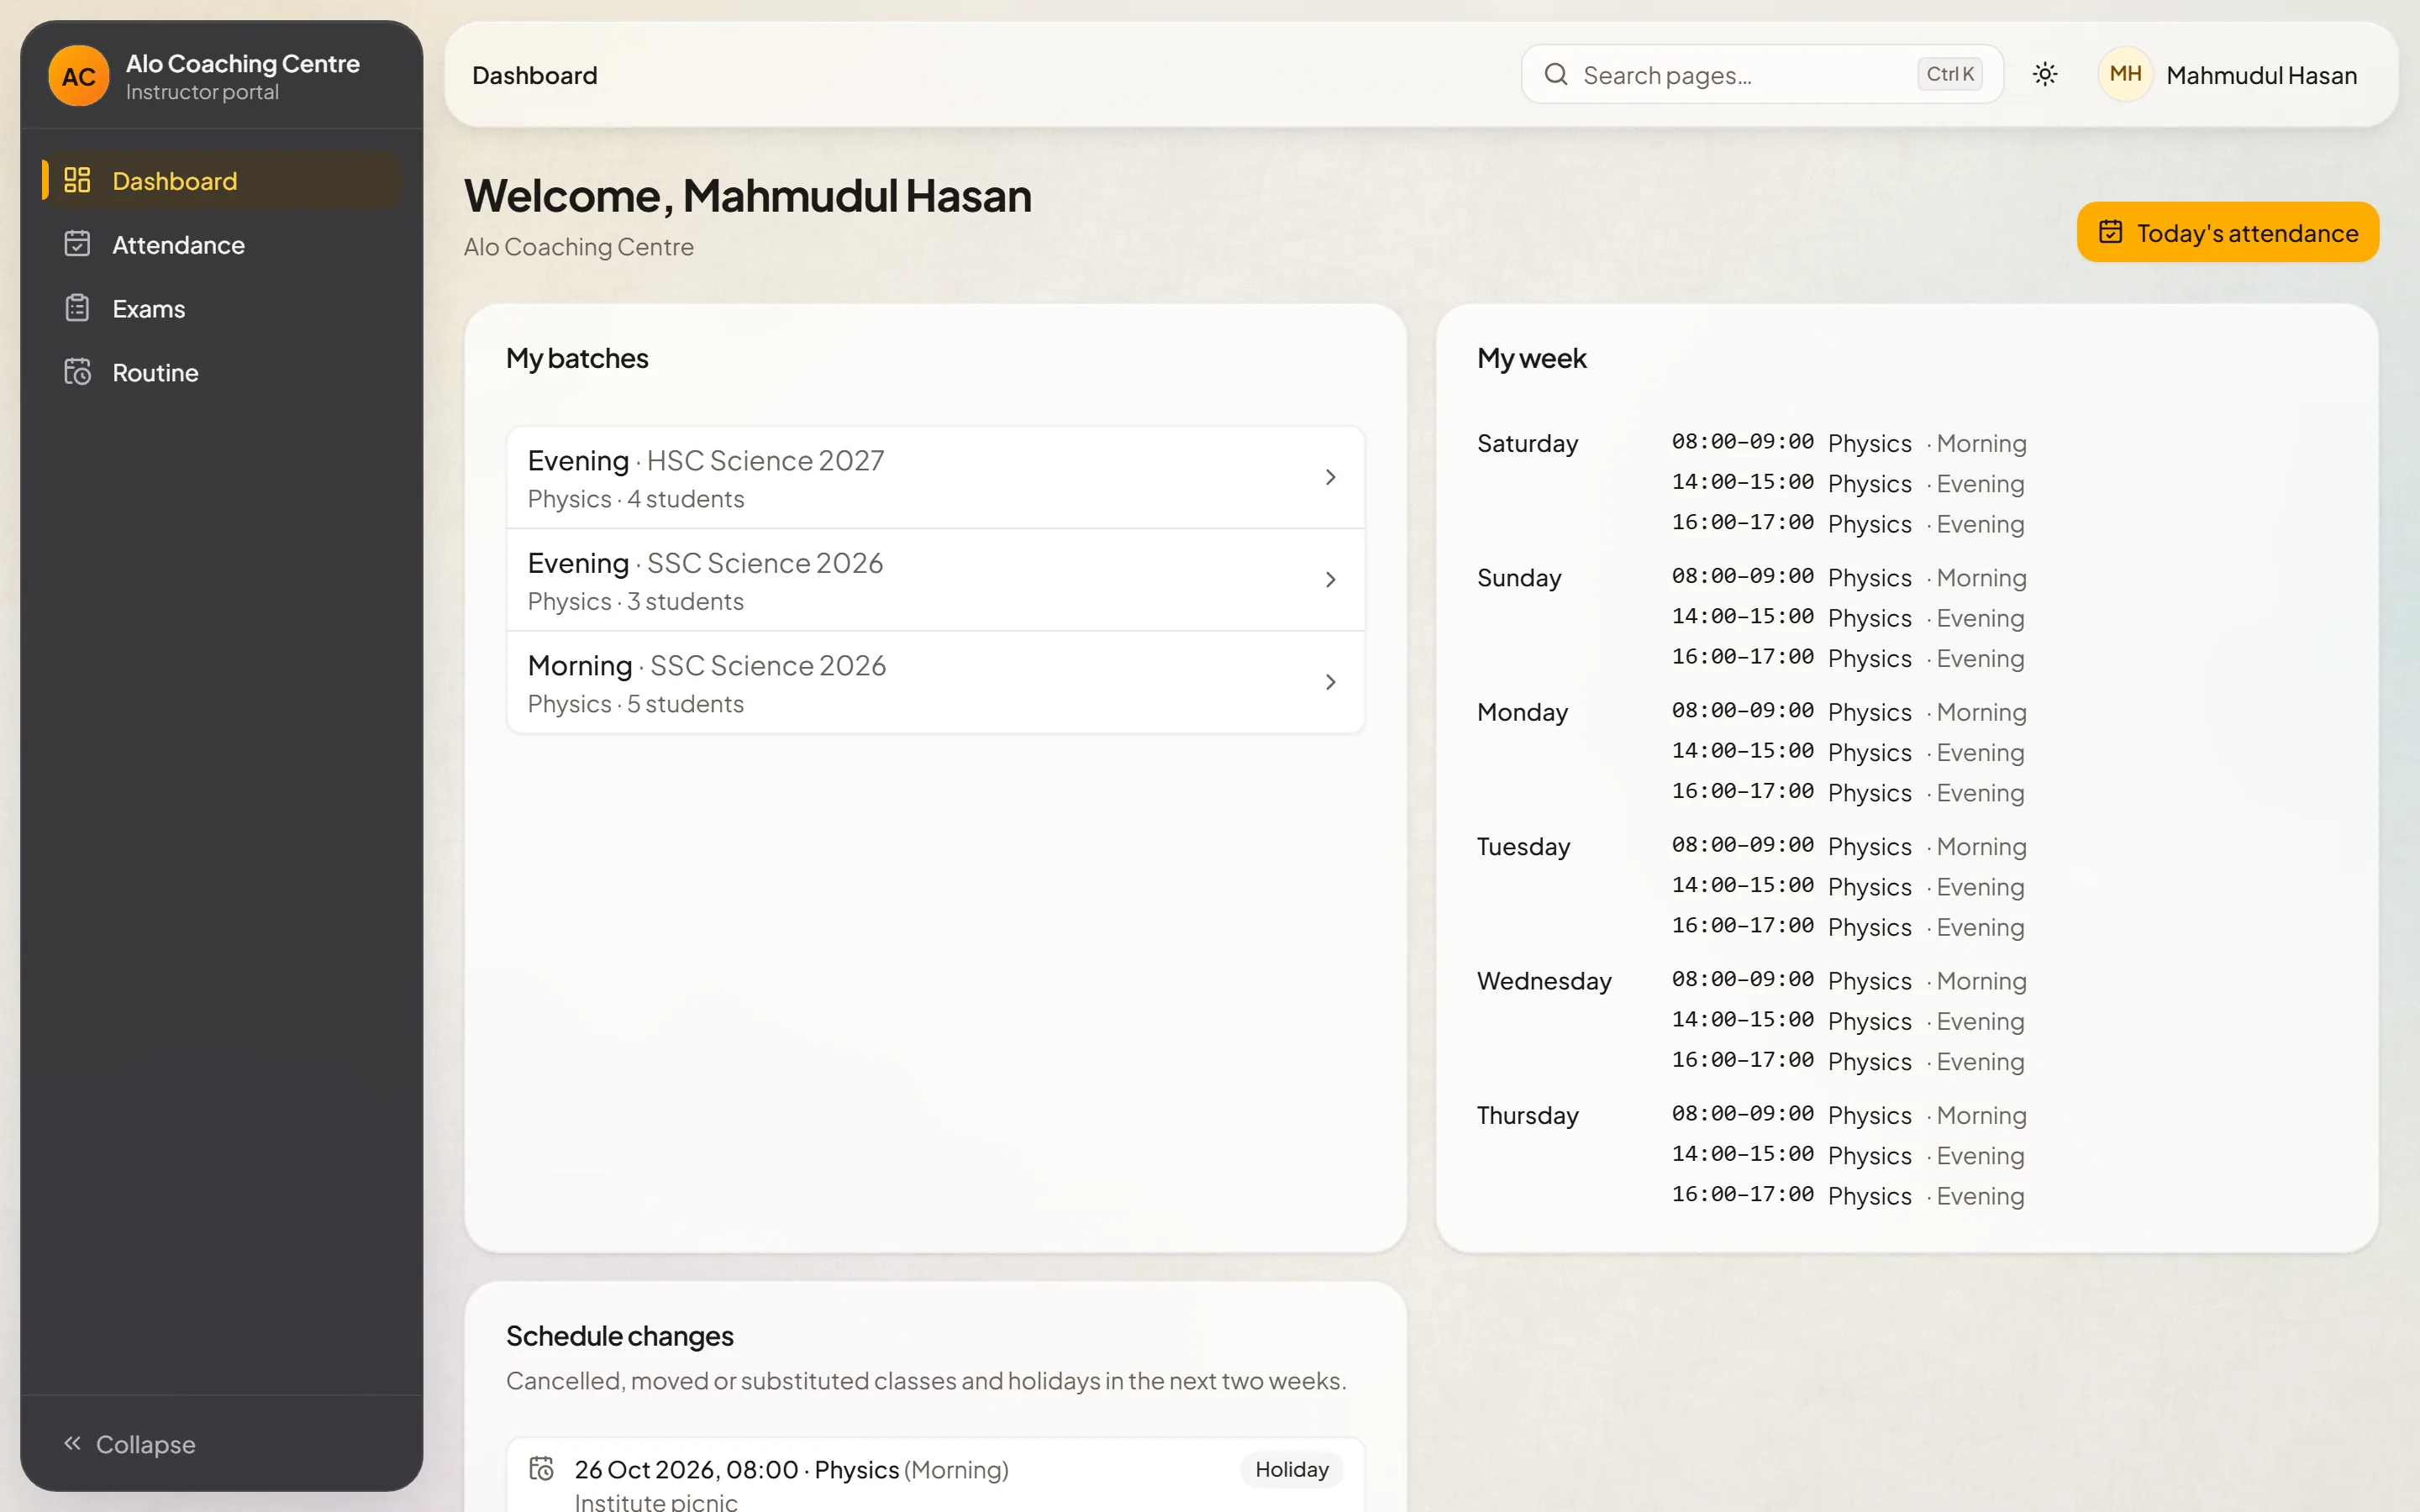Click the Routine calendar-clock icon
This screenshot has width=2420, height=1512.
77,372
